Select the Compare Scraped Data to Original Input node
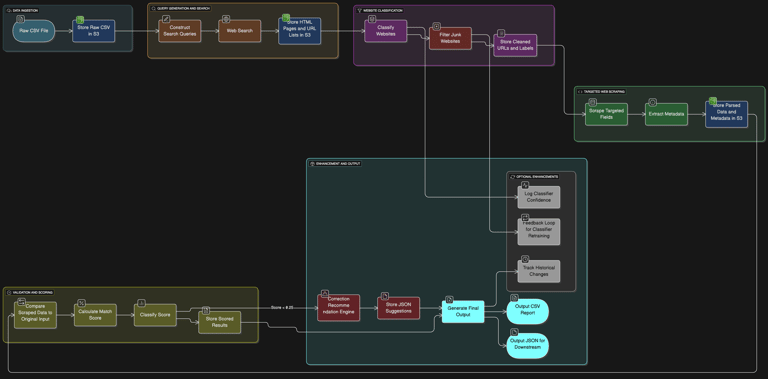Image resolution: width=768 pixels, height=379 pixels. (x=35, y=315)
